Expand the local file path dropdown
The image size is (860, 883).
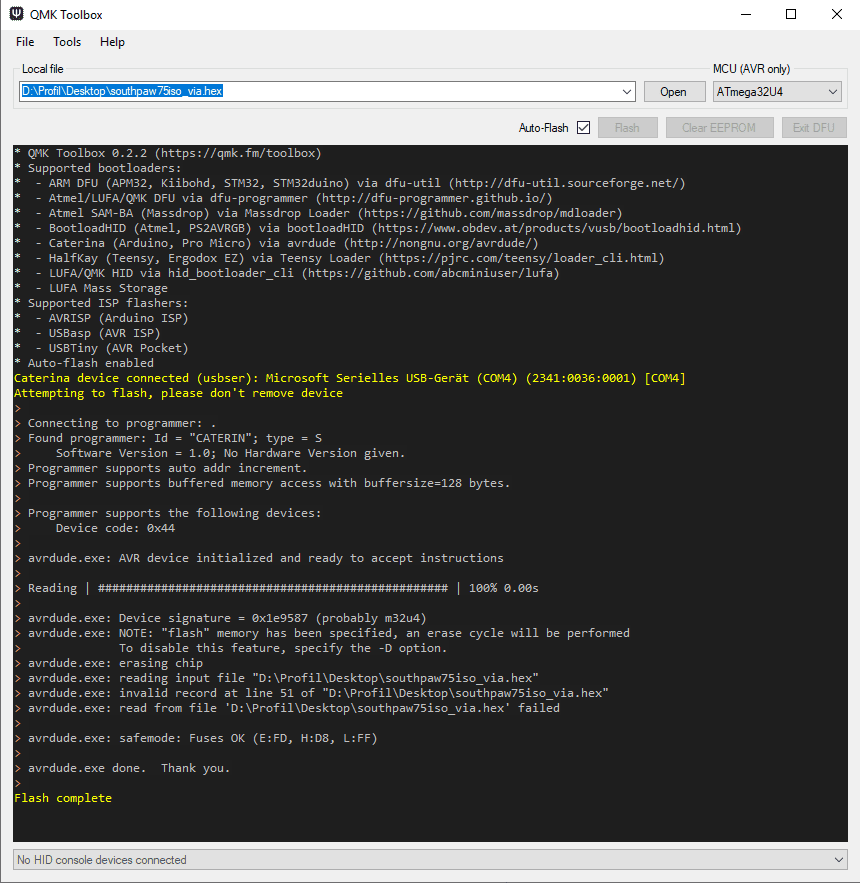coord(627,91)
